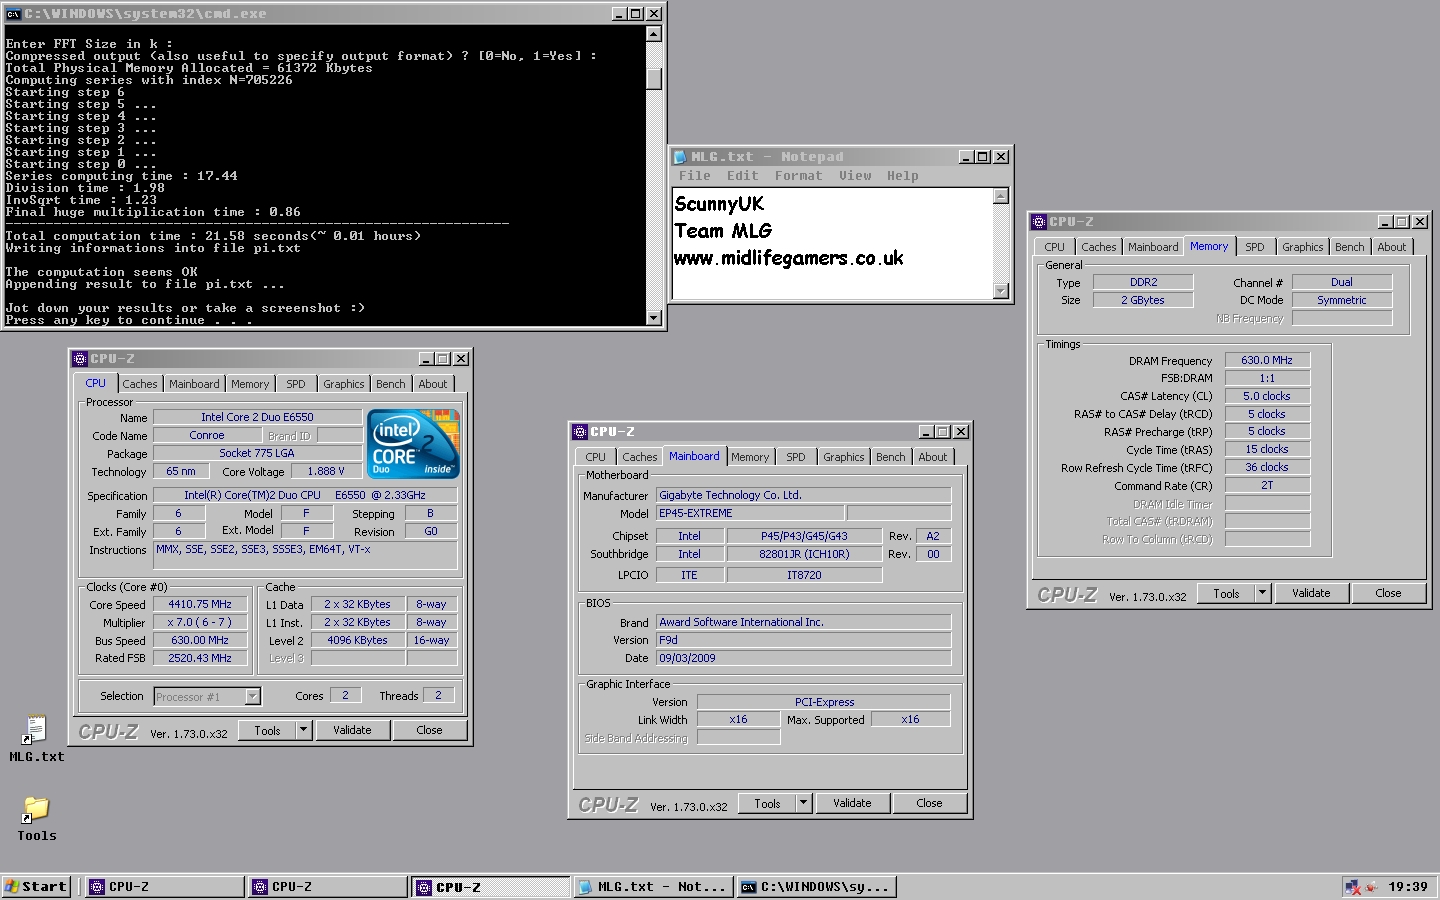
Task: Click the Tools button in the CPU-Z CPU window
Action: [x=267, y=730]
